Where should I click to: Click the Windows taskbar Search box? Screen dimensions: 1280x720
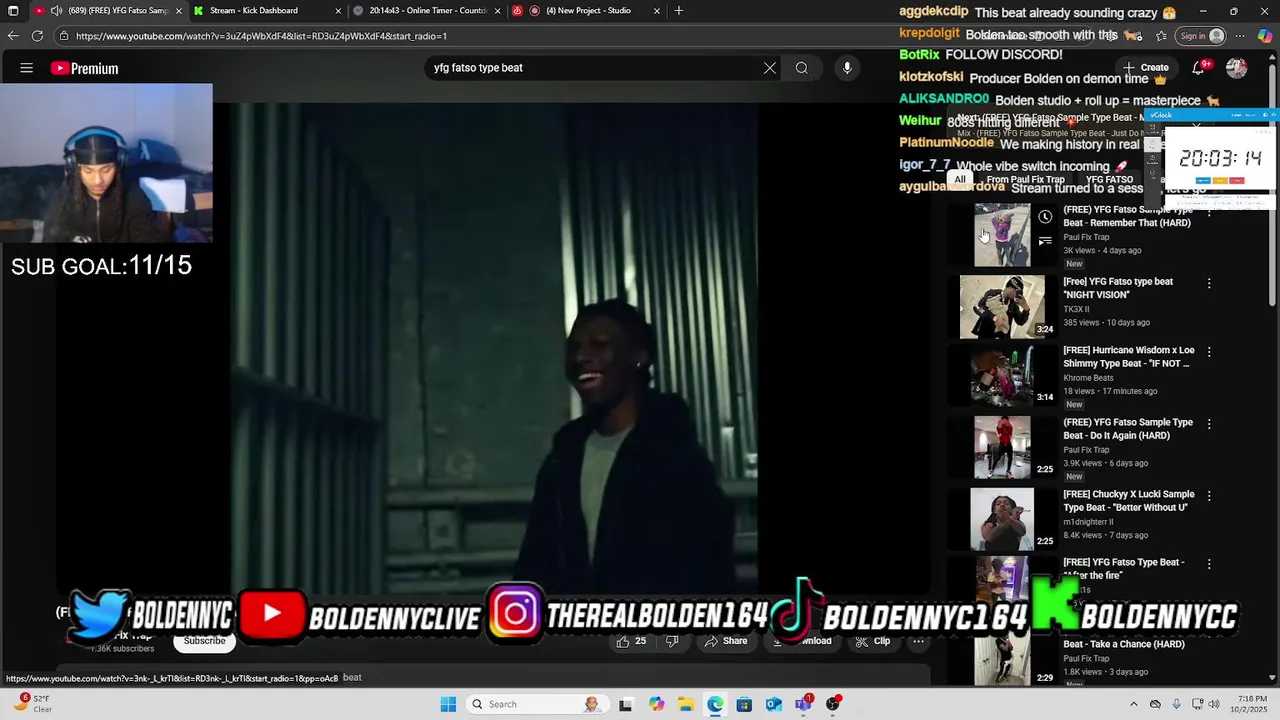tap(537, 704)
